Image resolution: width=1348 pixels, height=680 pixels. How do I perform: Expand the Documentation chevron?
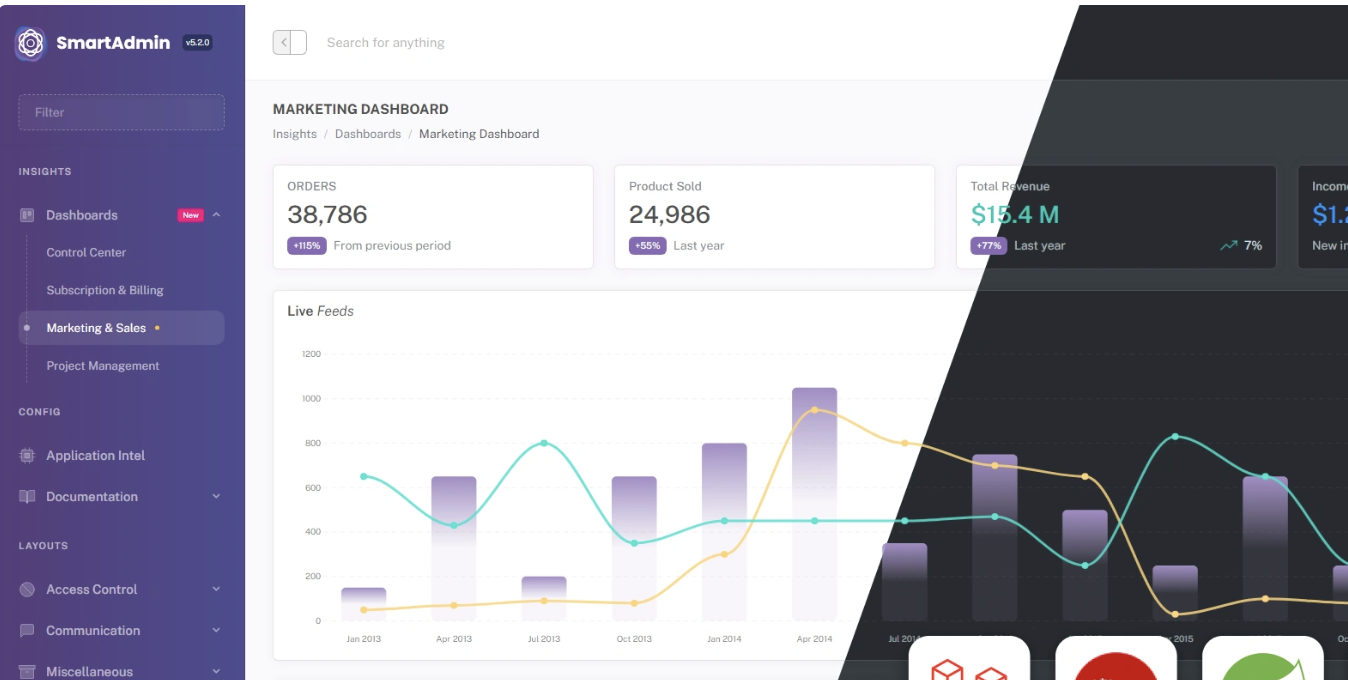click(x=216, y=496)
